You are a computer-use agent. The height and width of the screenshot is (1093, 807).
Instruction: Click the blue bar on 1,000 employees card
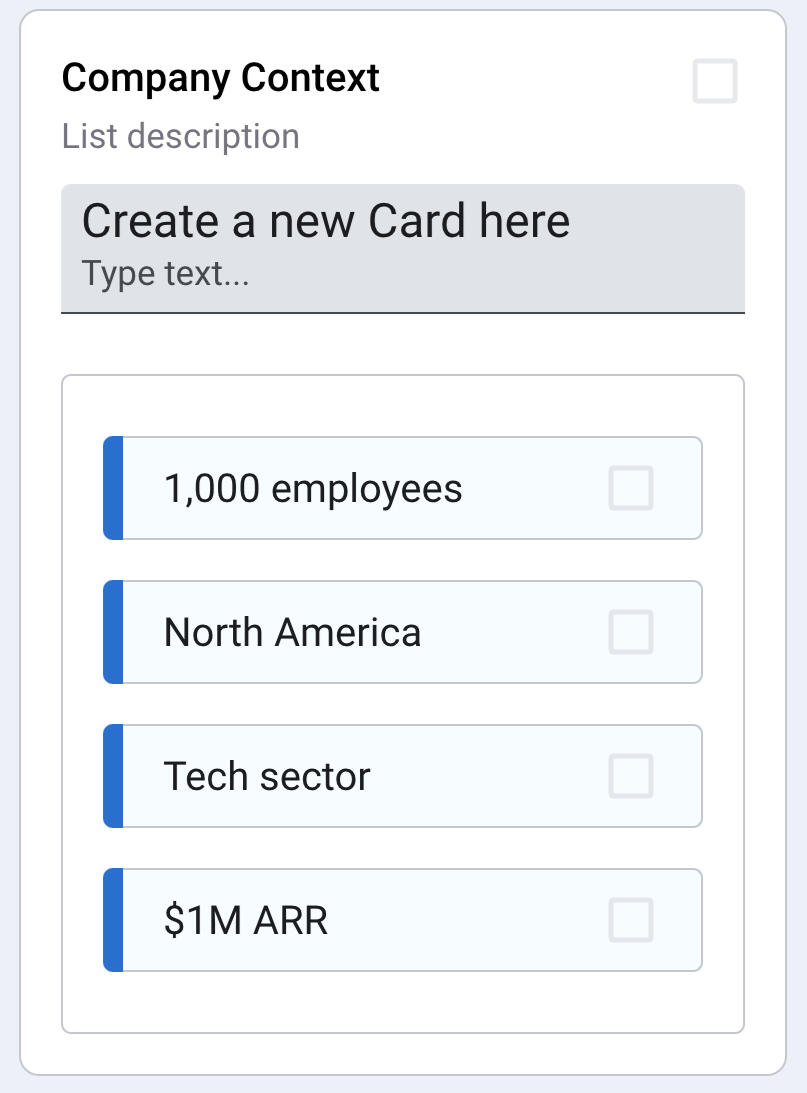click(113, 488)
